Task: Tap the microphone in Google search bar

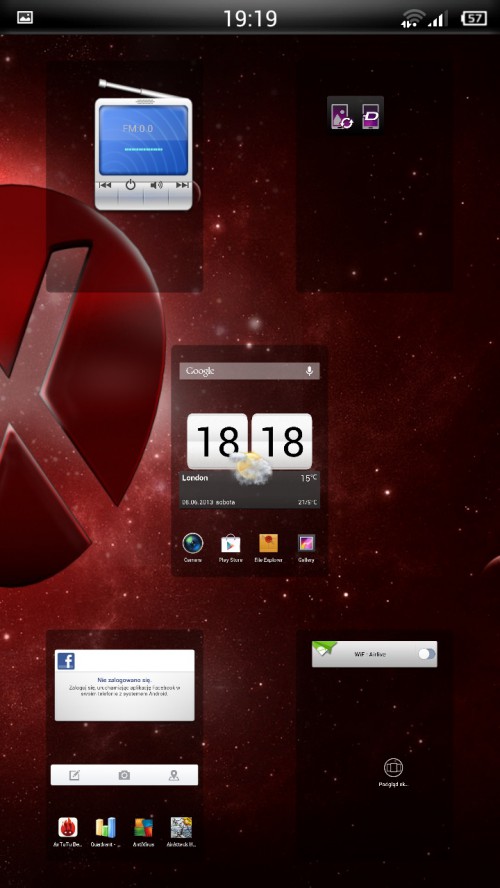Action: [309, 371]
